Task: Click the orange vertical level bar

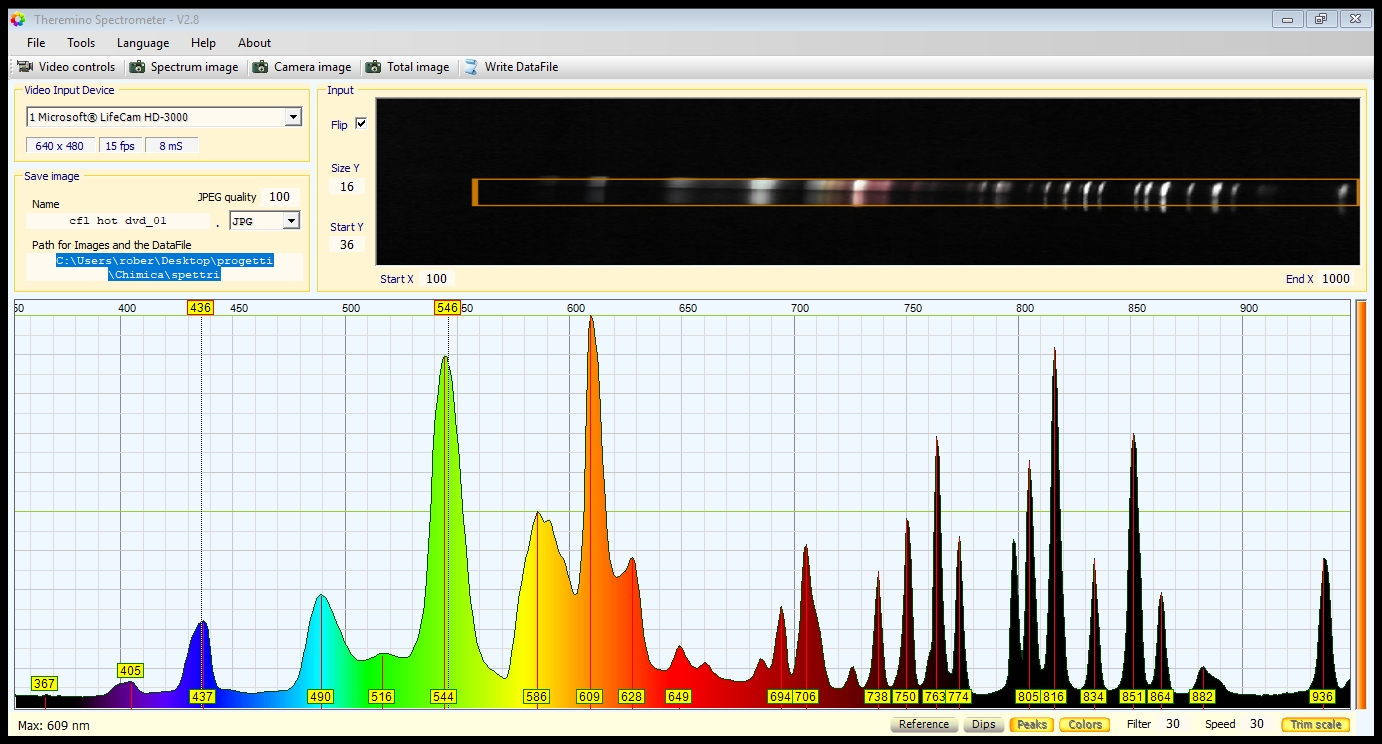Action: coord(1360,503)
